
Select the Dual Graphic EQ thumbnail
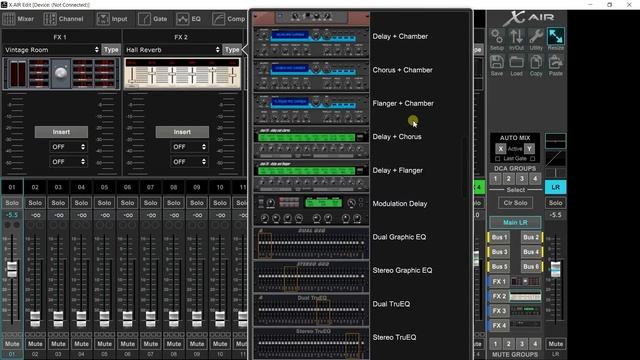(x=311, y=243)
